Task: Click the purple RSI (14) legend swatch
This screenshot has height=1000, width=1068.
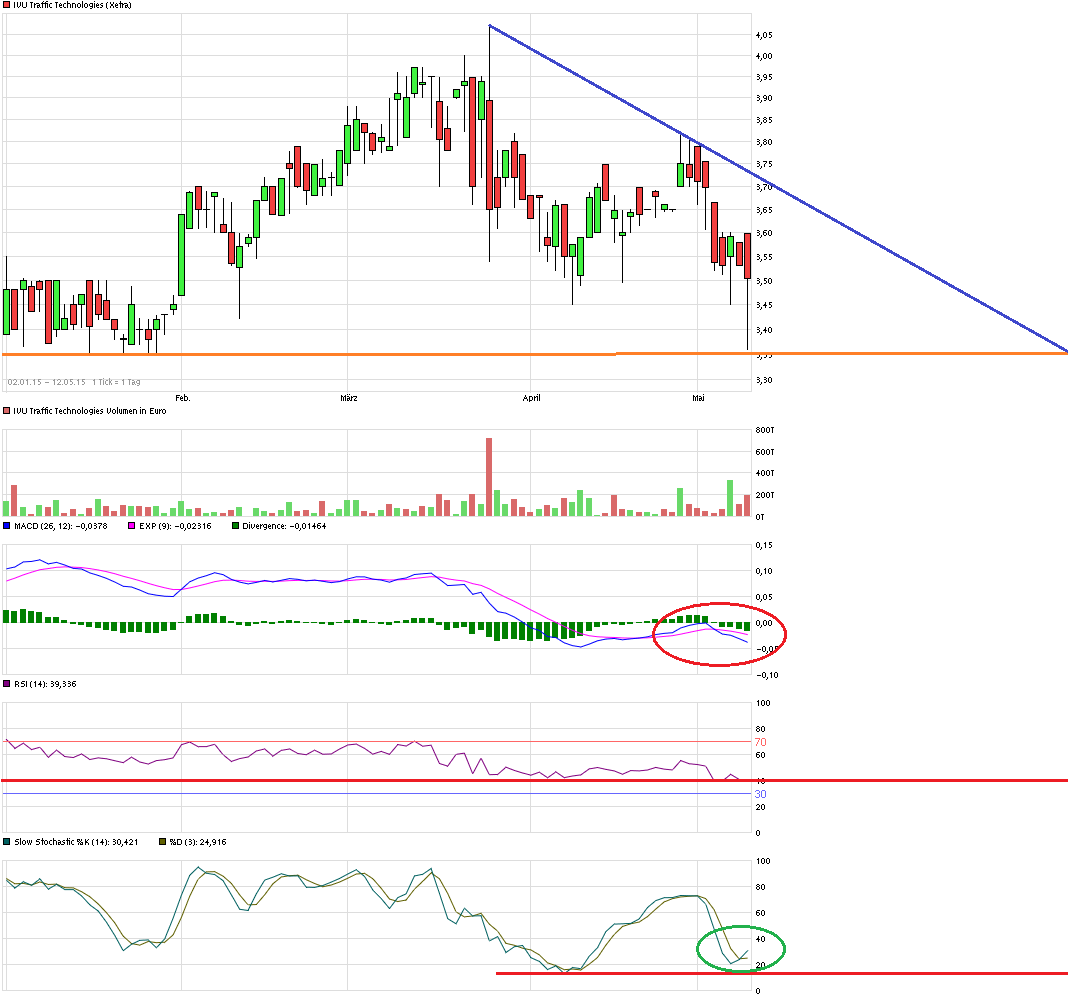Action: click(x=6, y=684)
